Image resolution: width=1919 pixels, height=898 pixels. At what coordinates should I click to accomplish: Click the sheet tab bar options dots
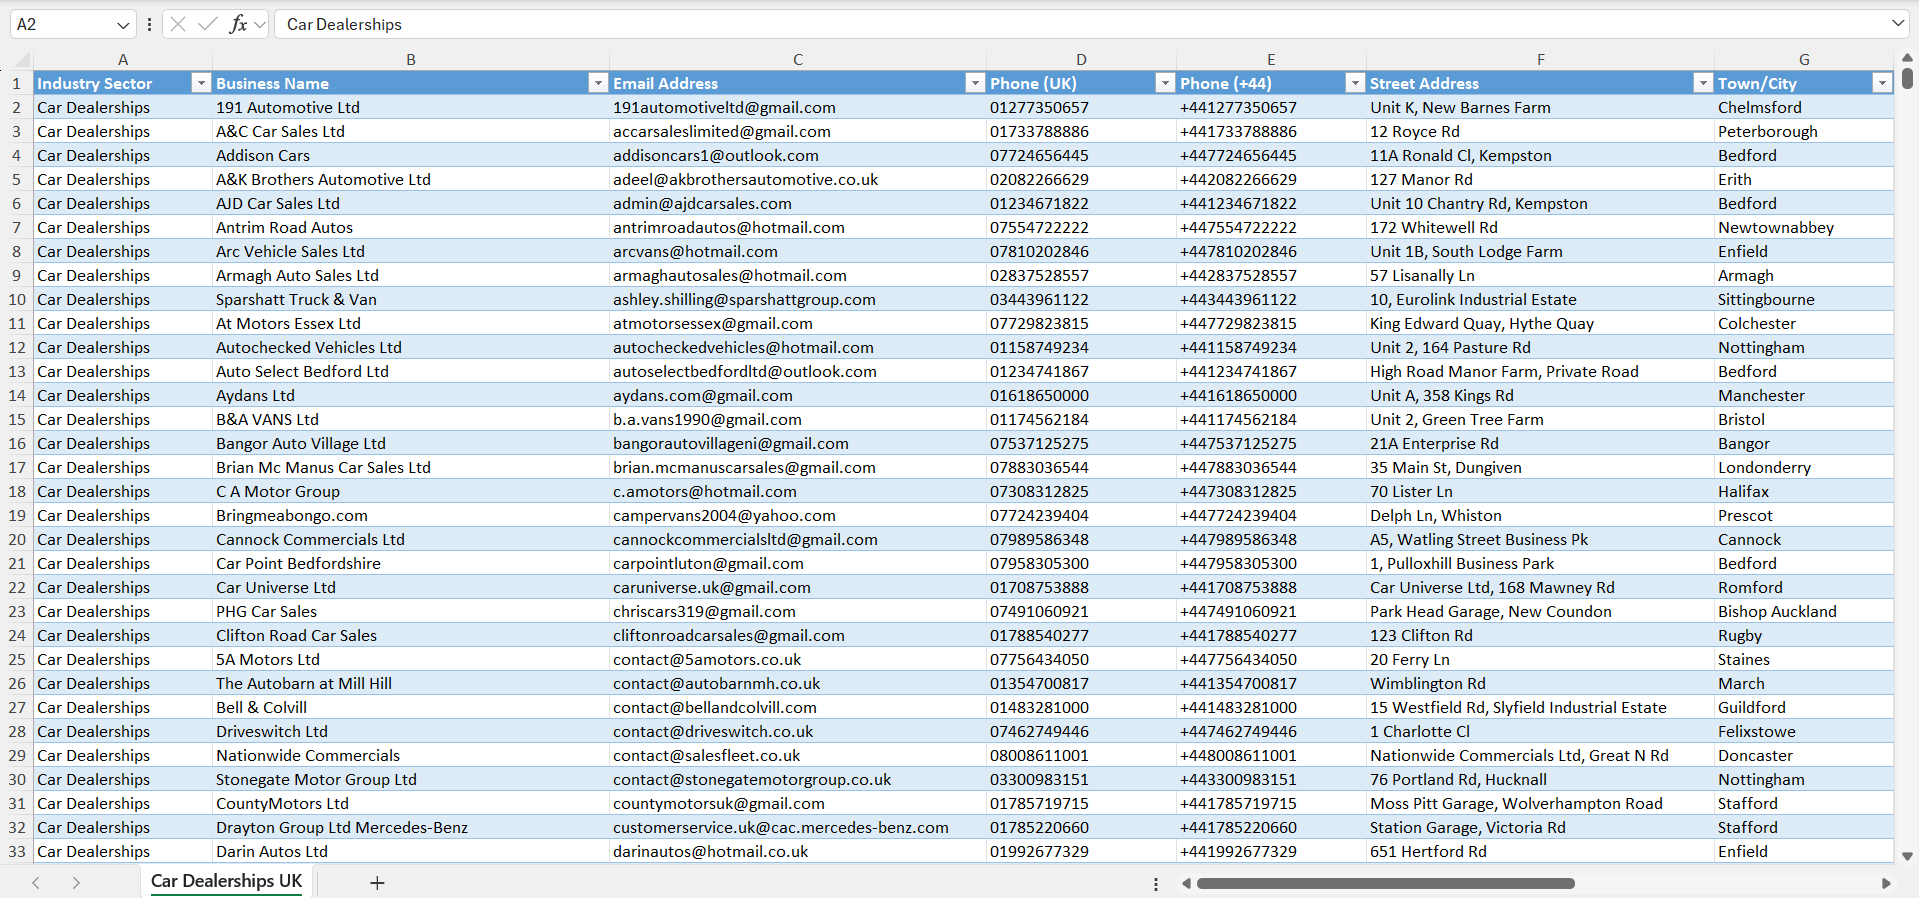pos(1156,883)
